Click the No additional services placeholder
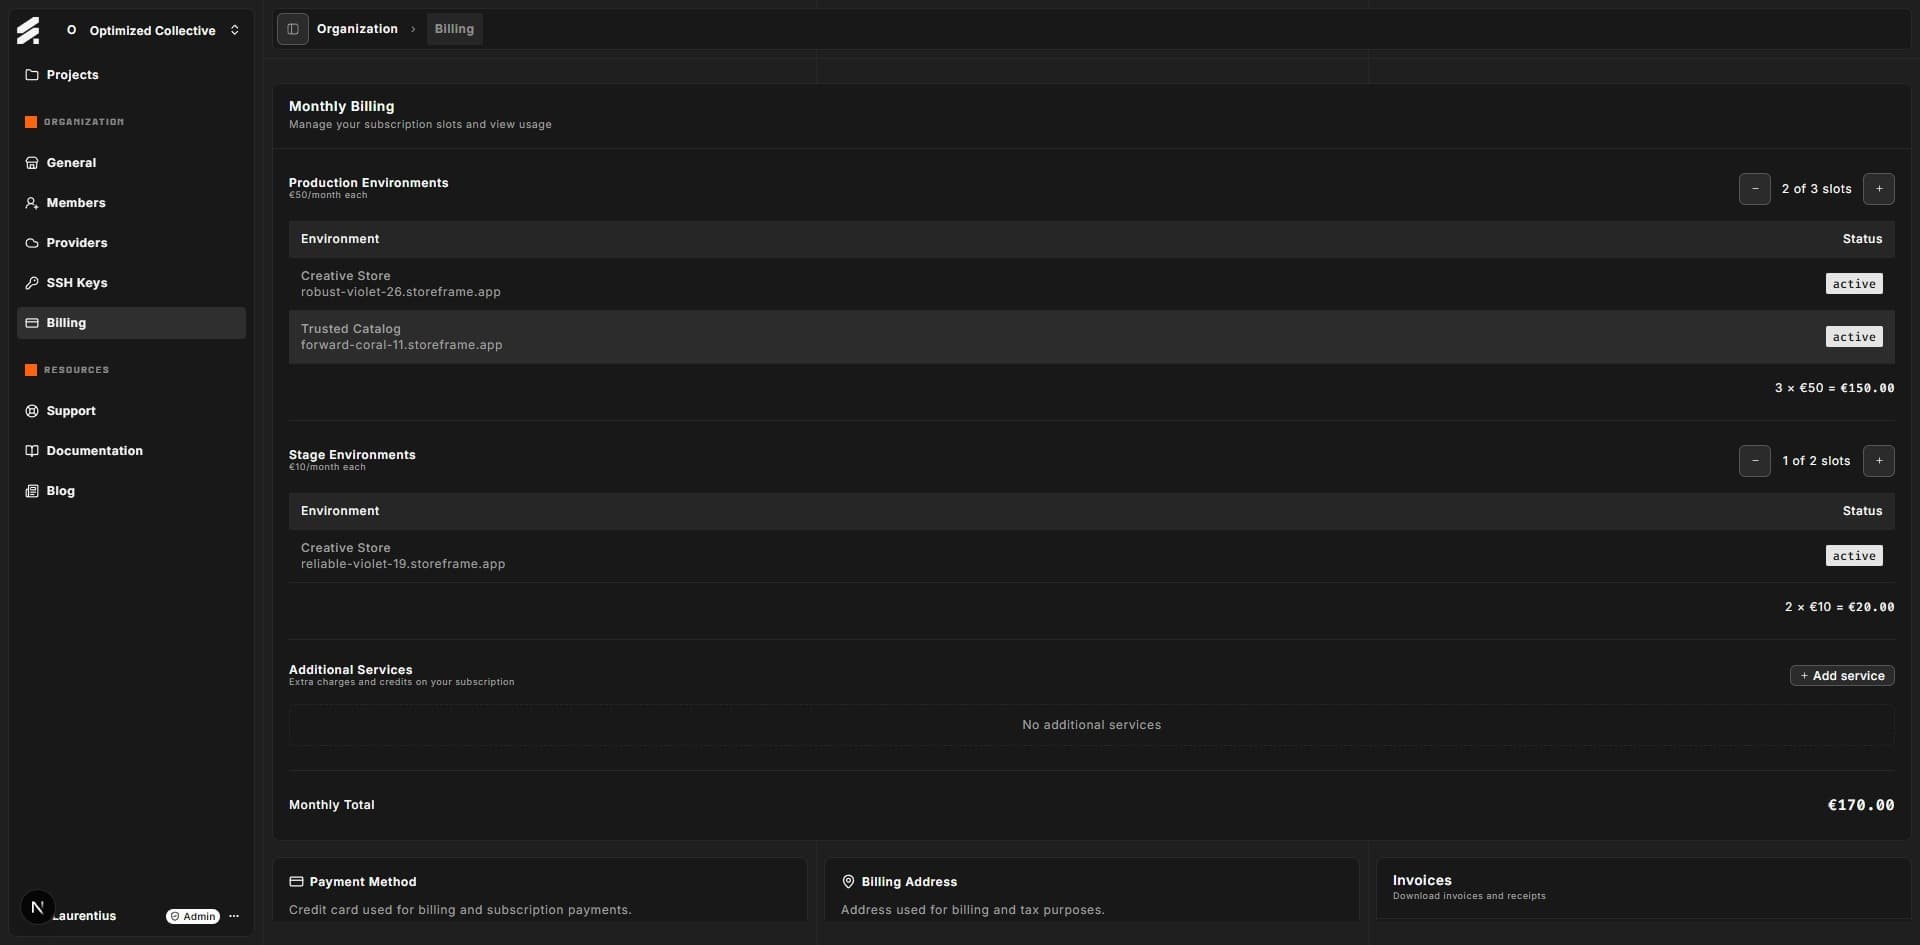The height and width of the screenshot is (945, 1920). point(1091,725)
